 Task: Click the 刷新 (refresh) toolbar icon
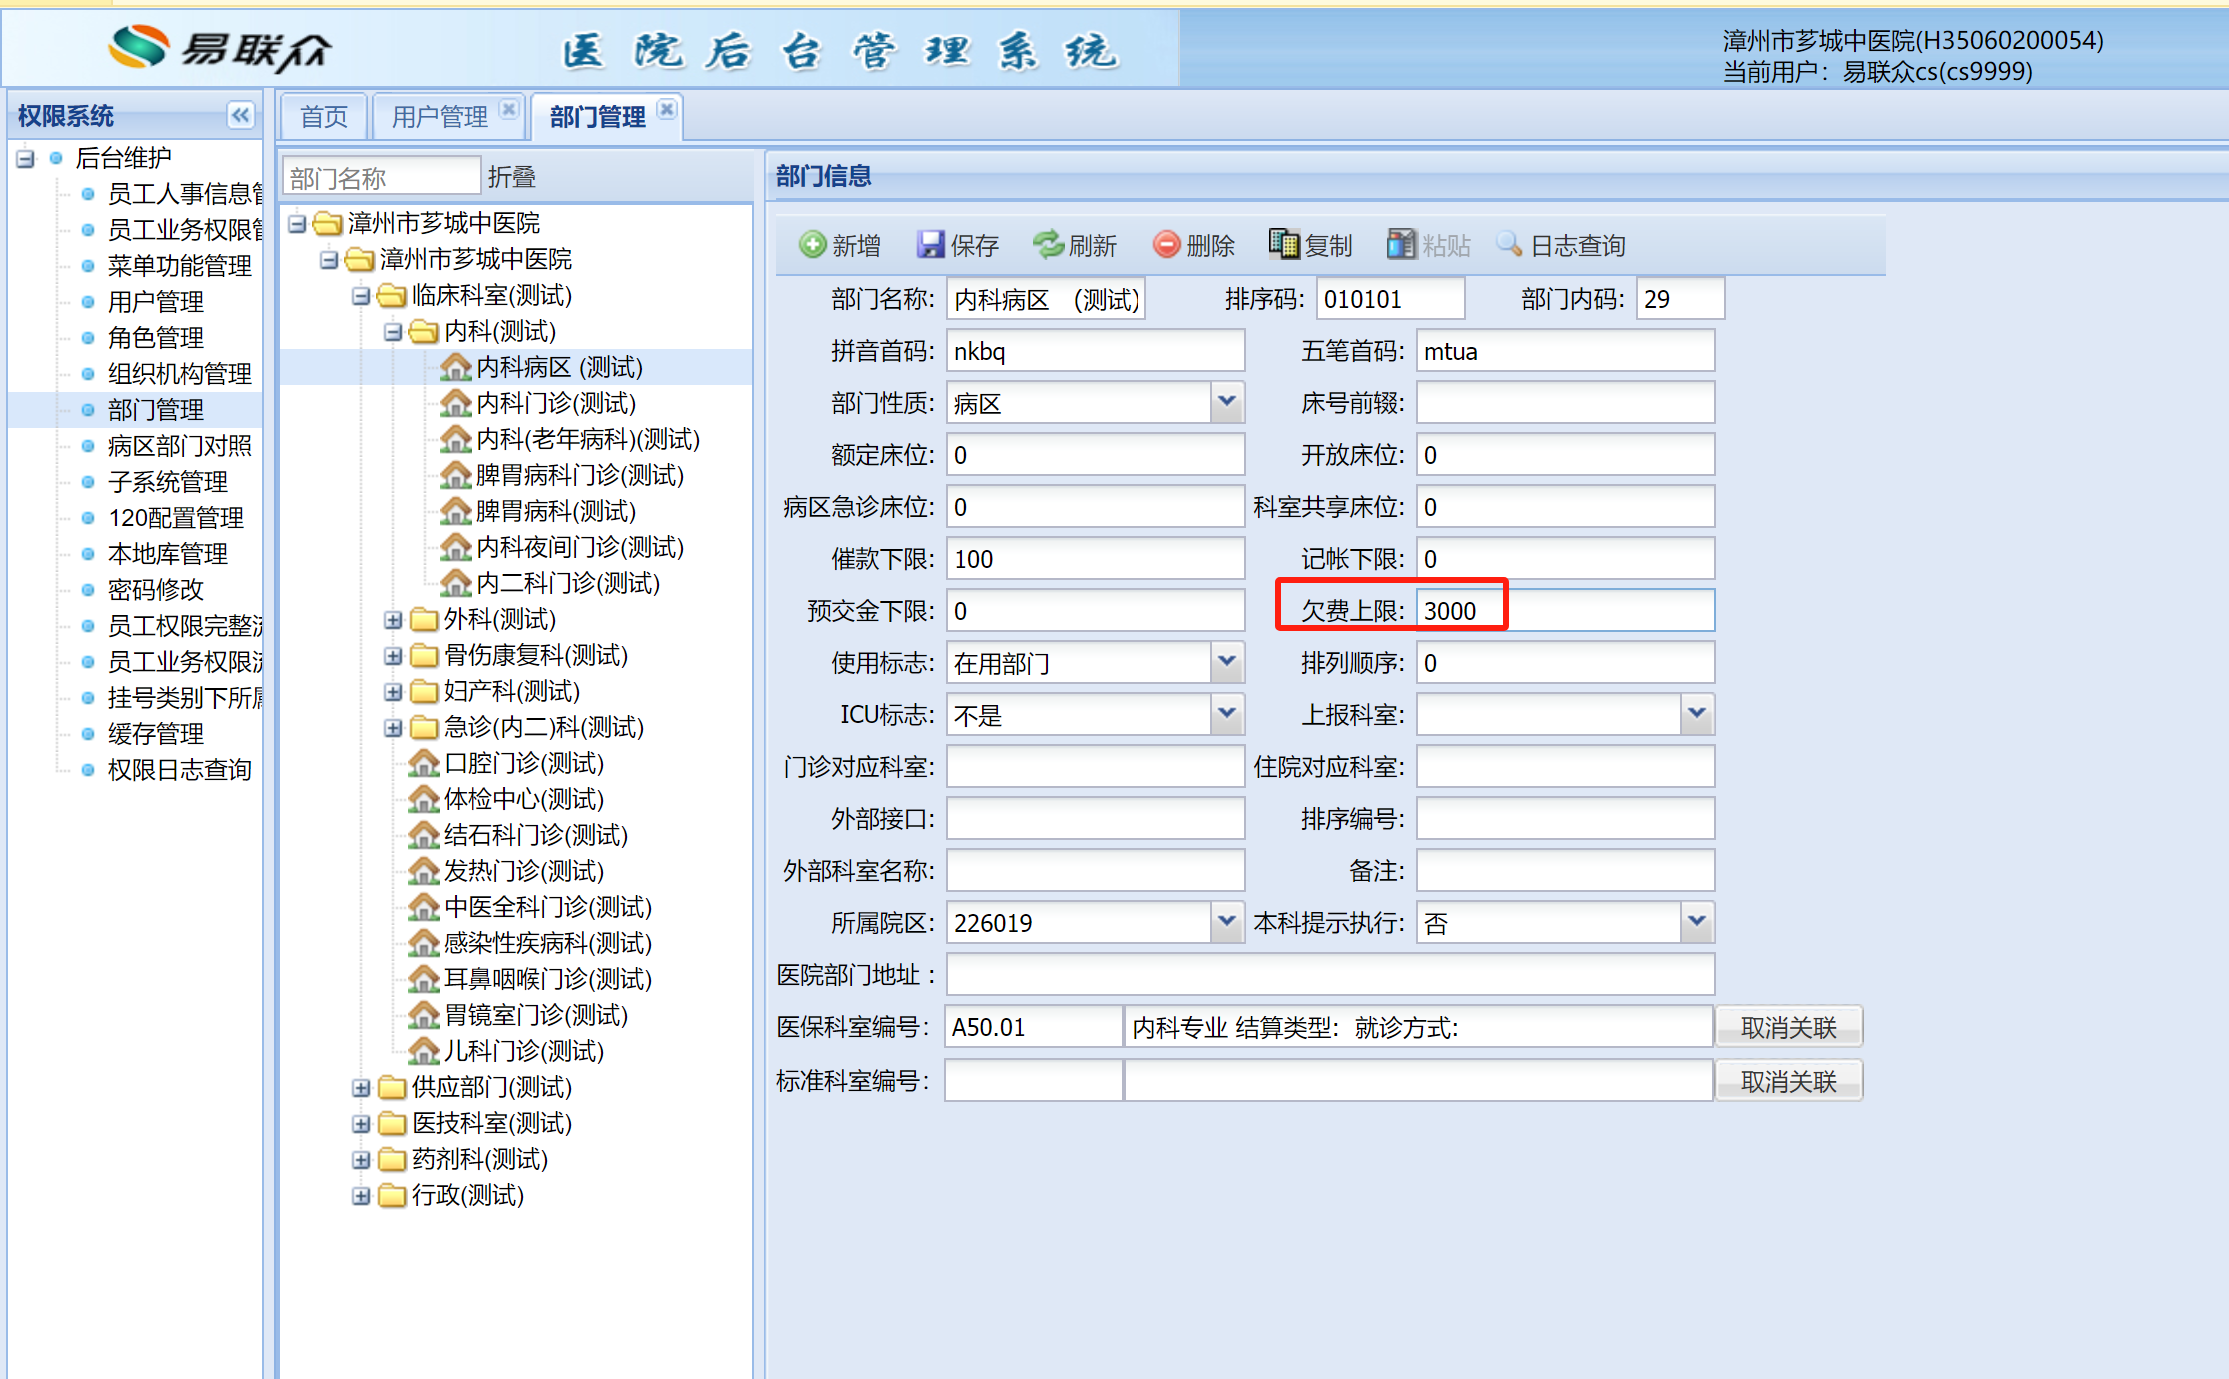(1048, 245)
